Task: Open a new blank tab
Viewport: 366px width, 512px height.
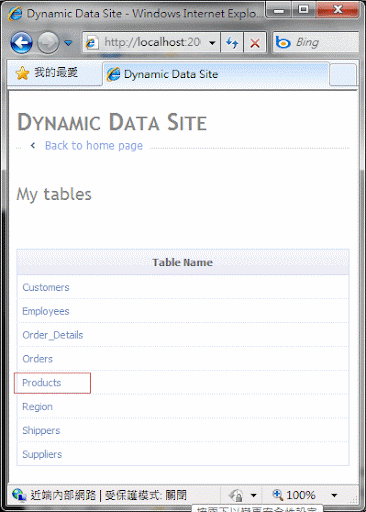Action: (343, 74)
